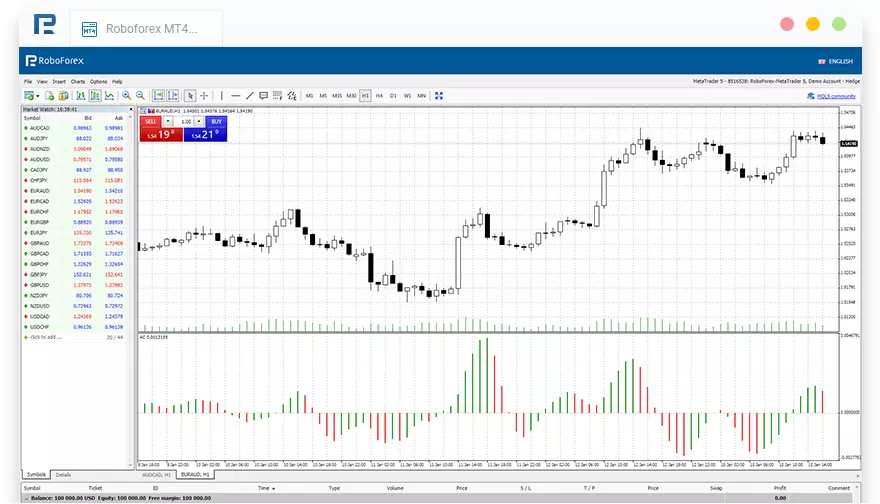Open the MQL5 community link
The height and width of the screenshot is (504, 880).
click(831, 96)
